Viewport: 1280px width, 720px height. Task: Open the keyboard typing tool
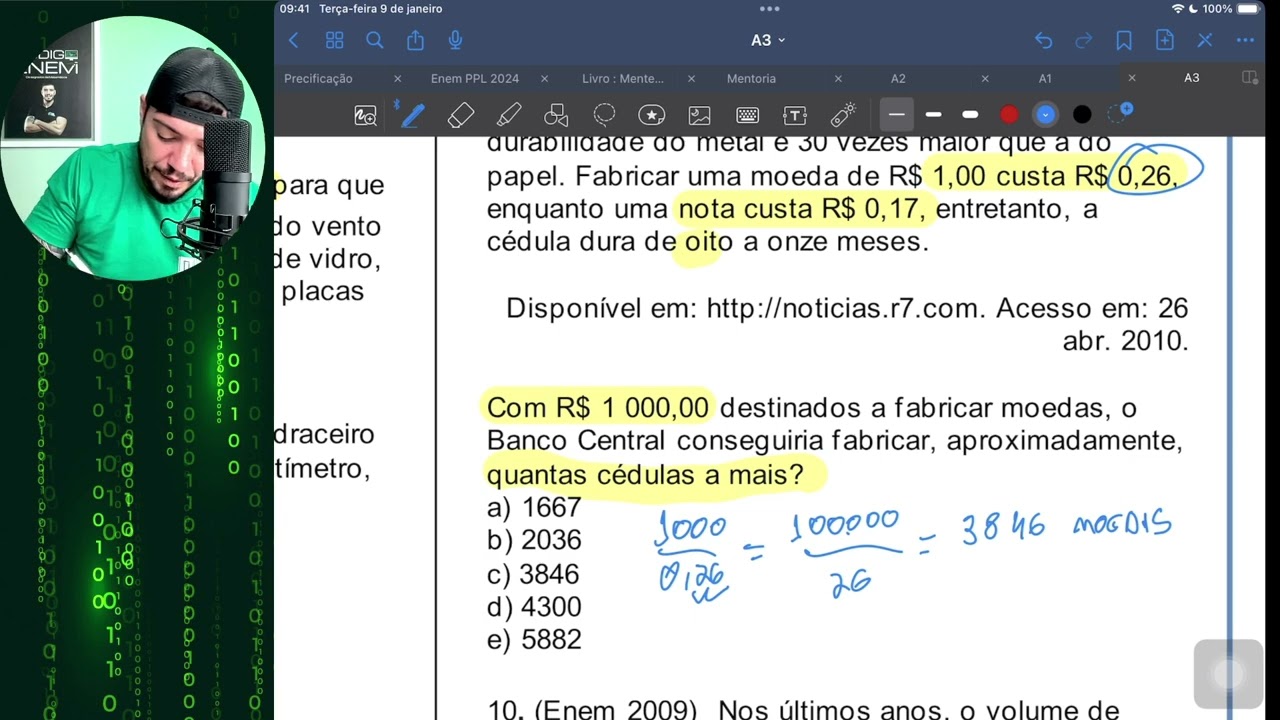(x=747, y=115)
